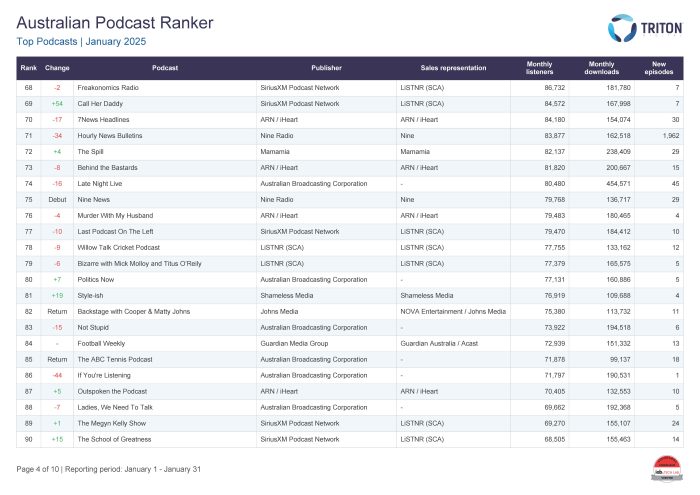Click the Monthly listeners column header
Image resolution: width=700 pixels, height=495 pixels.
[539, 68]
